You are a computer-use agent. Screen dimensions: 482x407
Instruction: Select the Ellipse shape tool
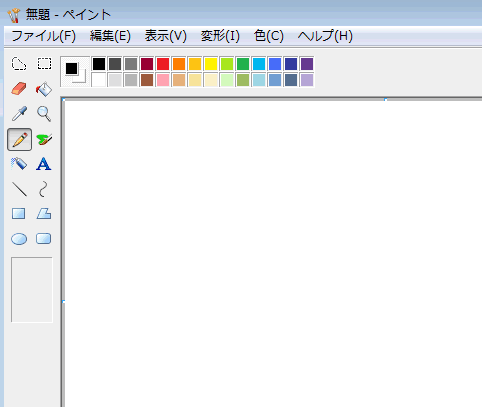[19, 239]
